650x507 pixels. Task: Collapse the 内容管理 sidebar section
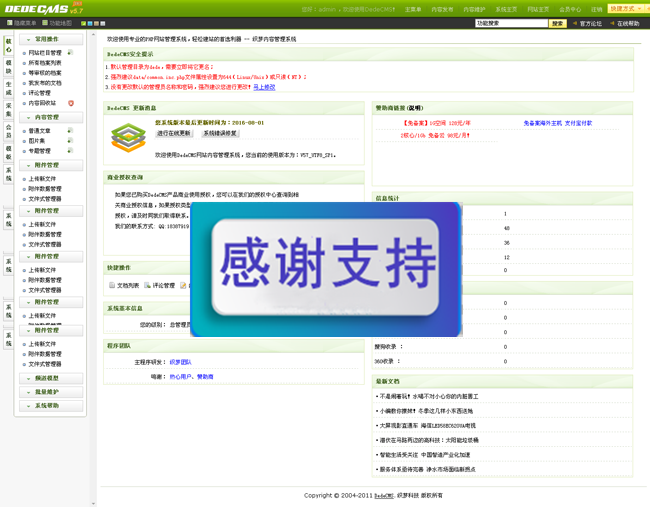(x=51, y=117)
